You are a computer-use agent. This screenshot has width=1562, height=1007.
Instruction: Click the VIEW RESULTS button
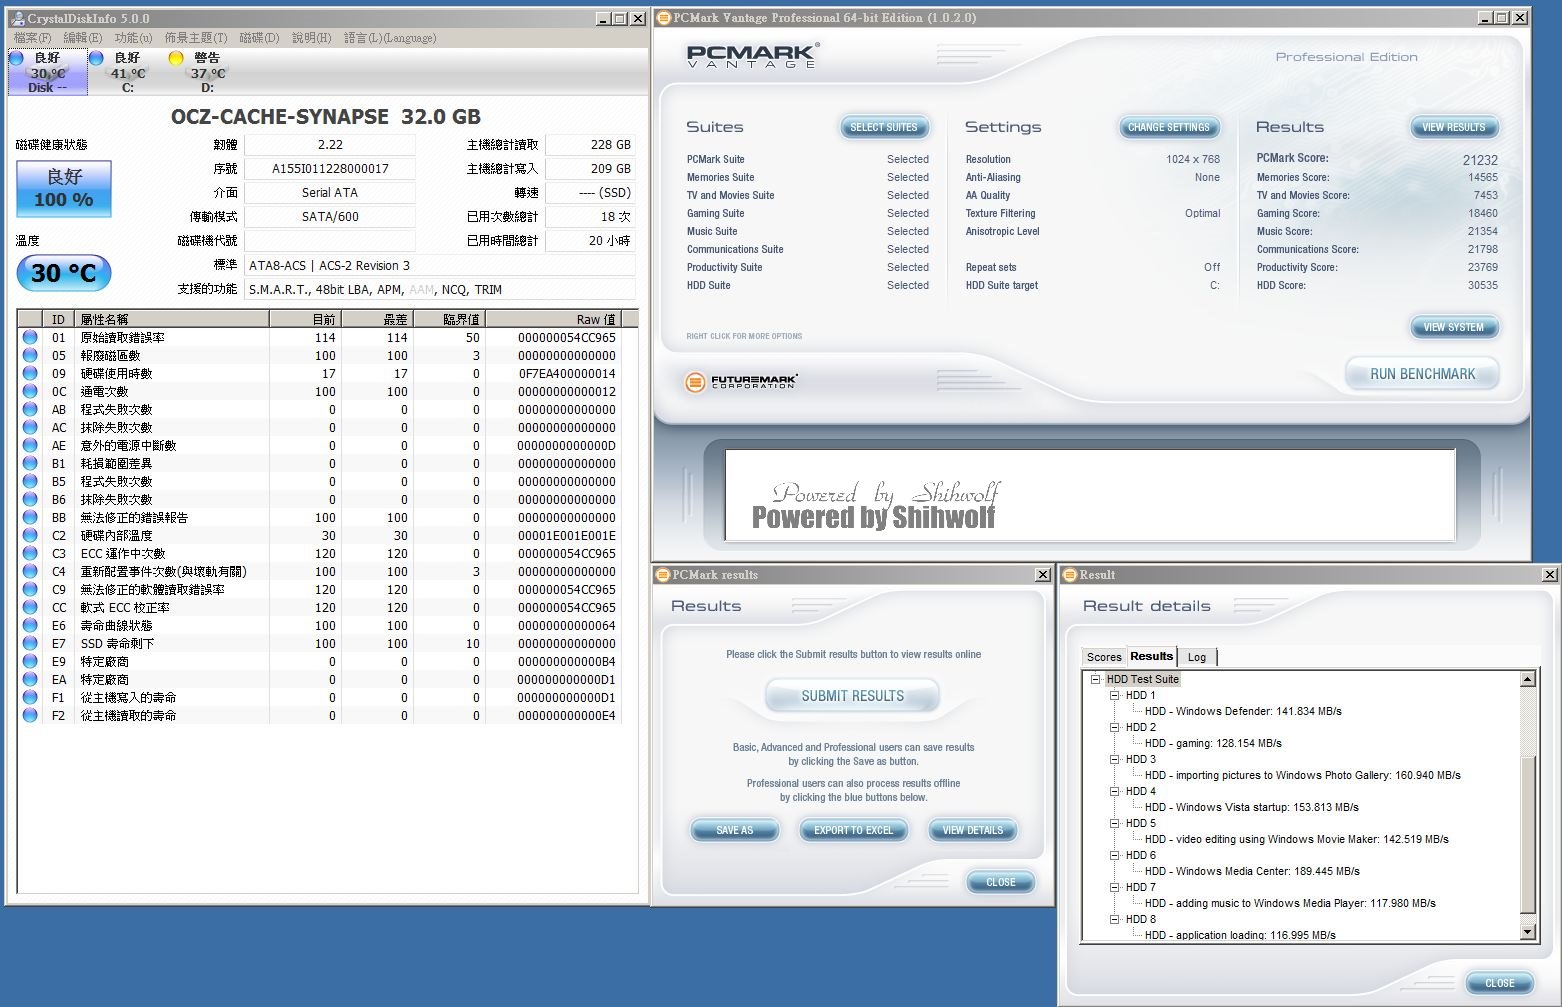coord(1454,127)
